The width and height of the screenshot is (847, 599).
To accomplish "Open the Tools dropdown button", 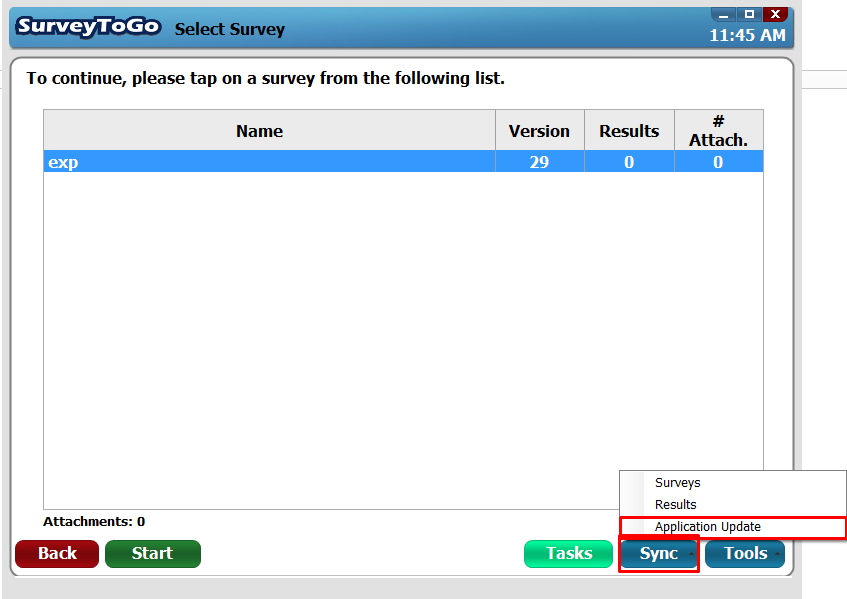I will pos(745,554).
